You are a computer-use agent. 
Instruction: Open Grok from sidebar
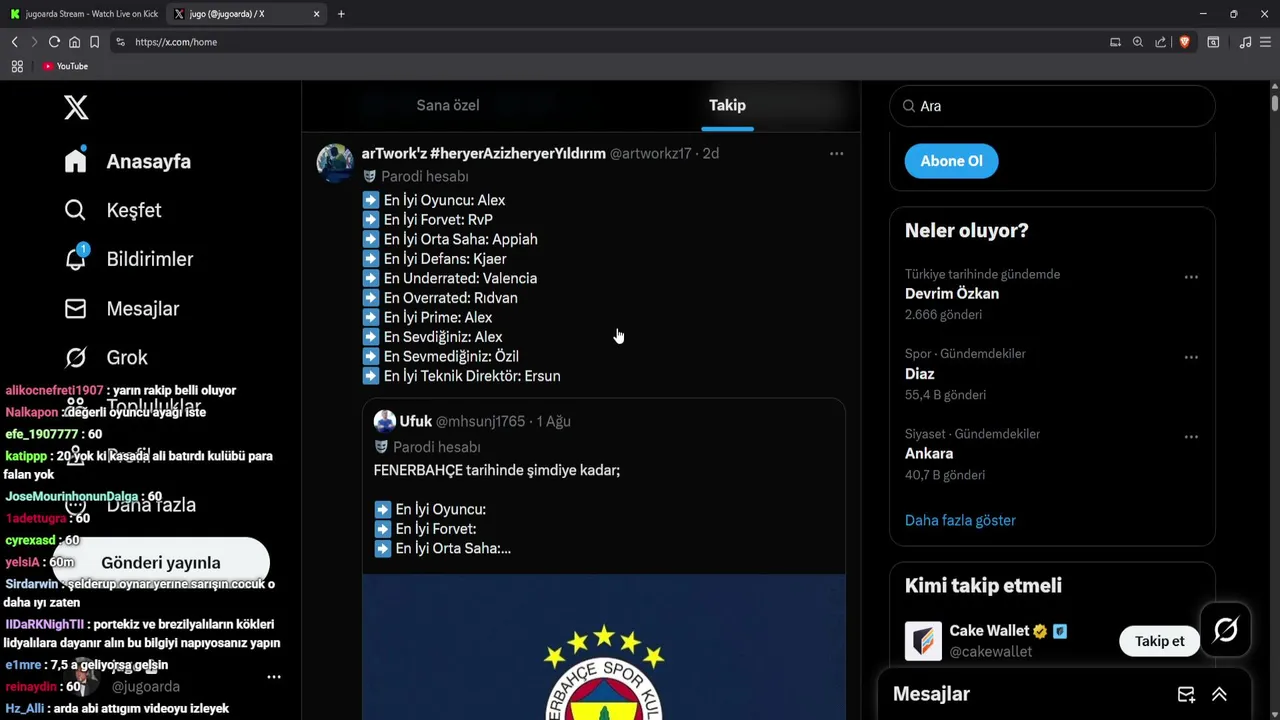coord(106,357)
